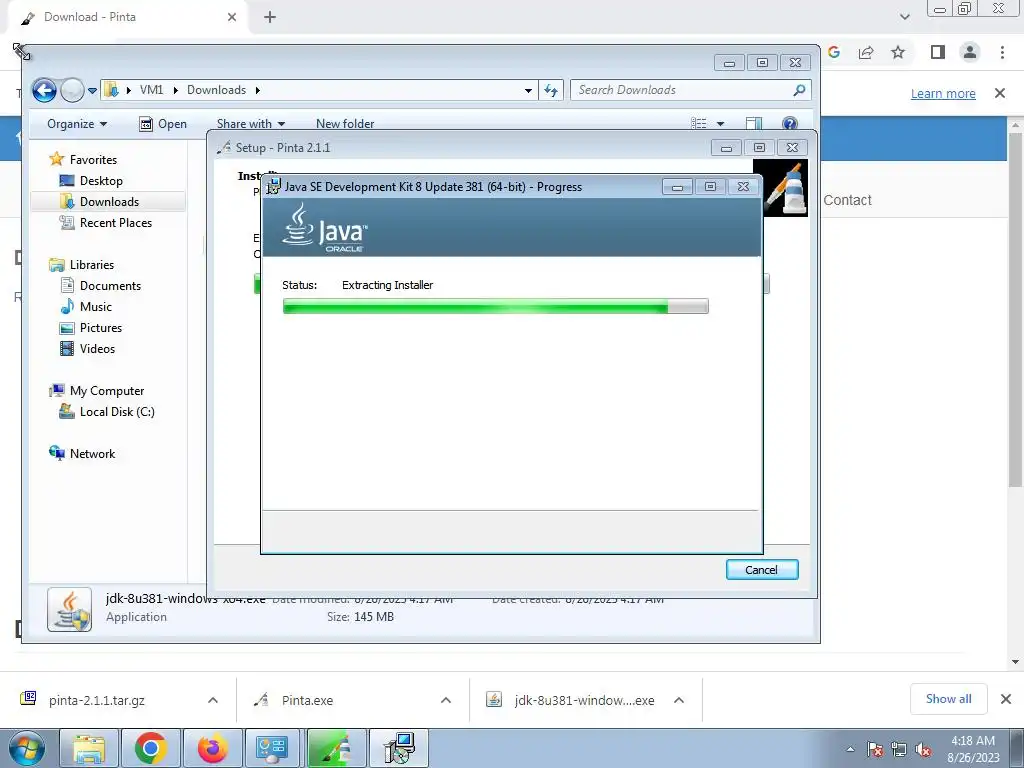
Task: Click the Google icon in Chrome toolbar
Action: coord(834,52)
